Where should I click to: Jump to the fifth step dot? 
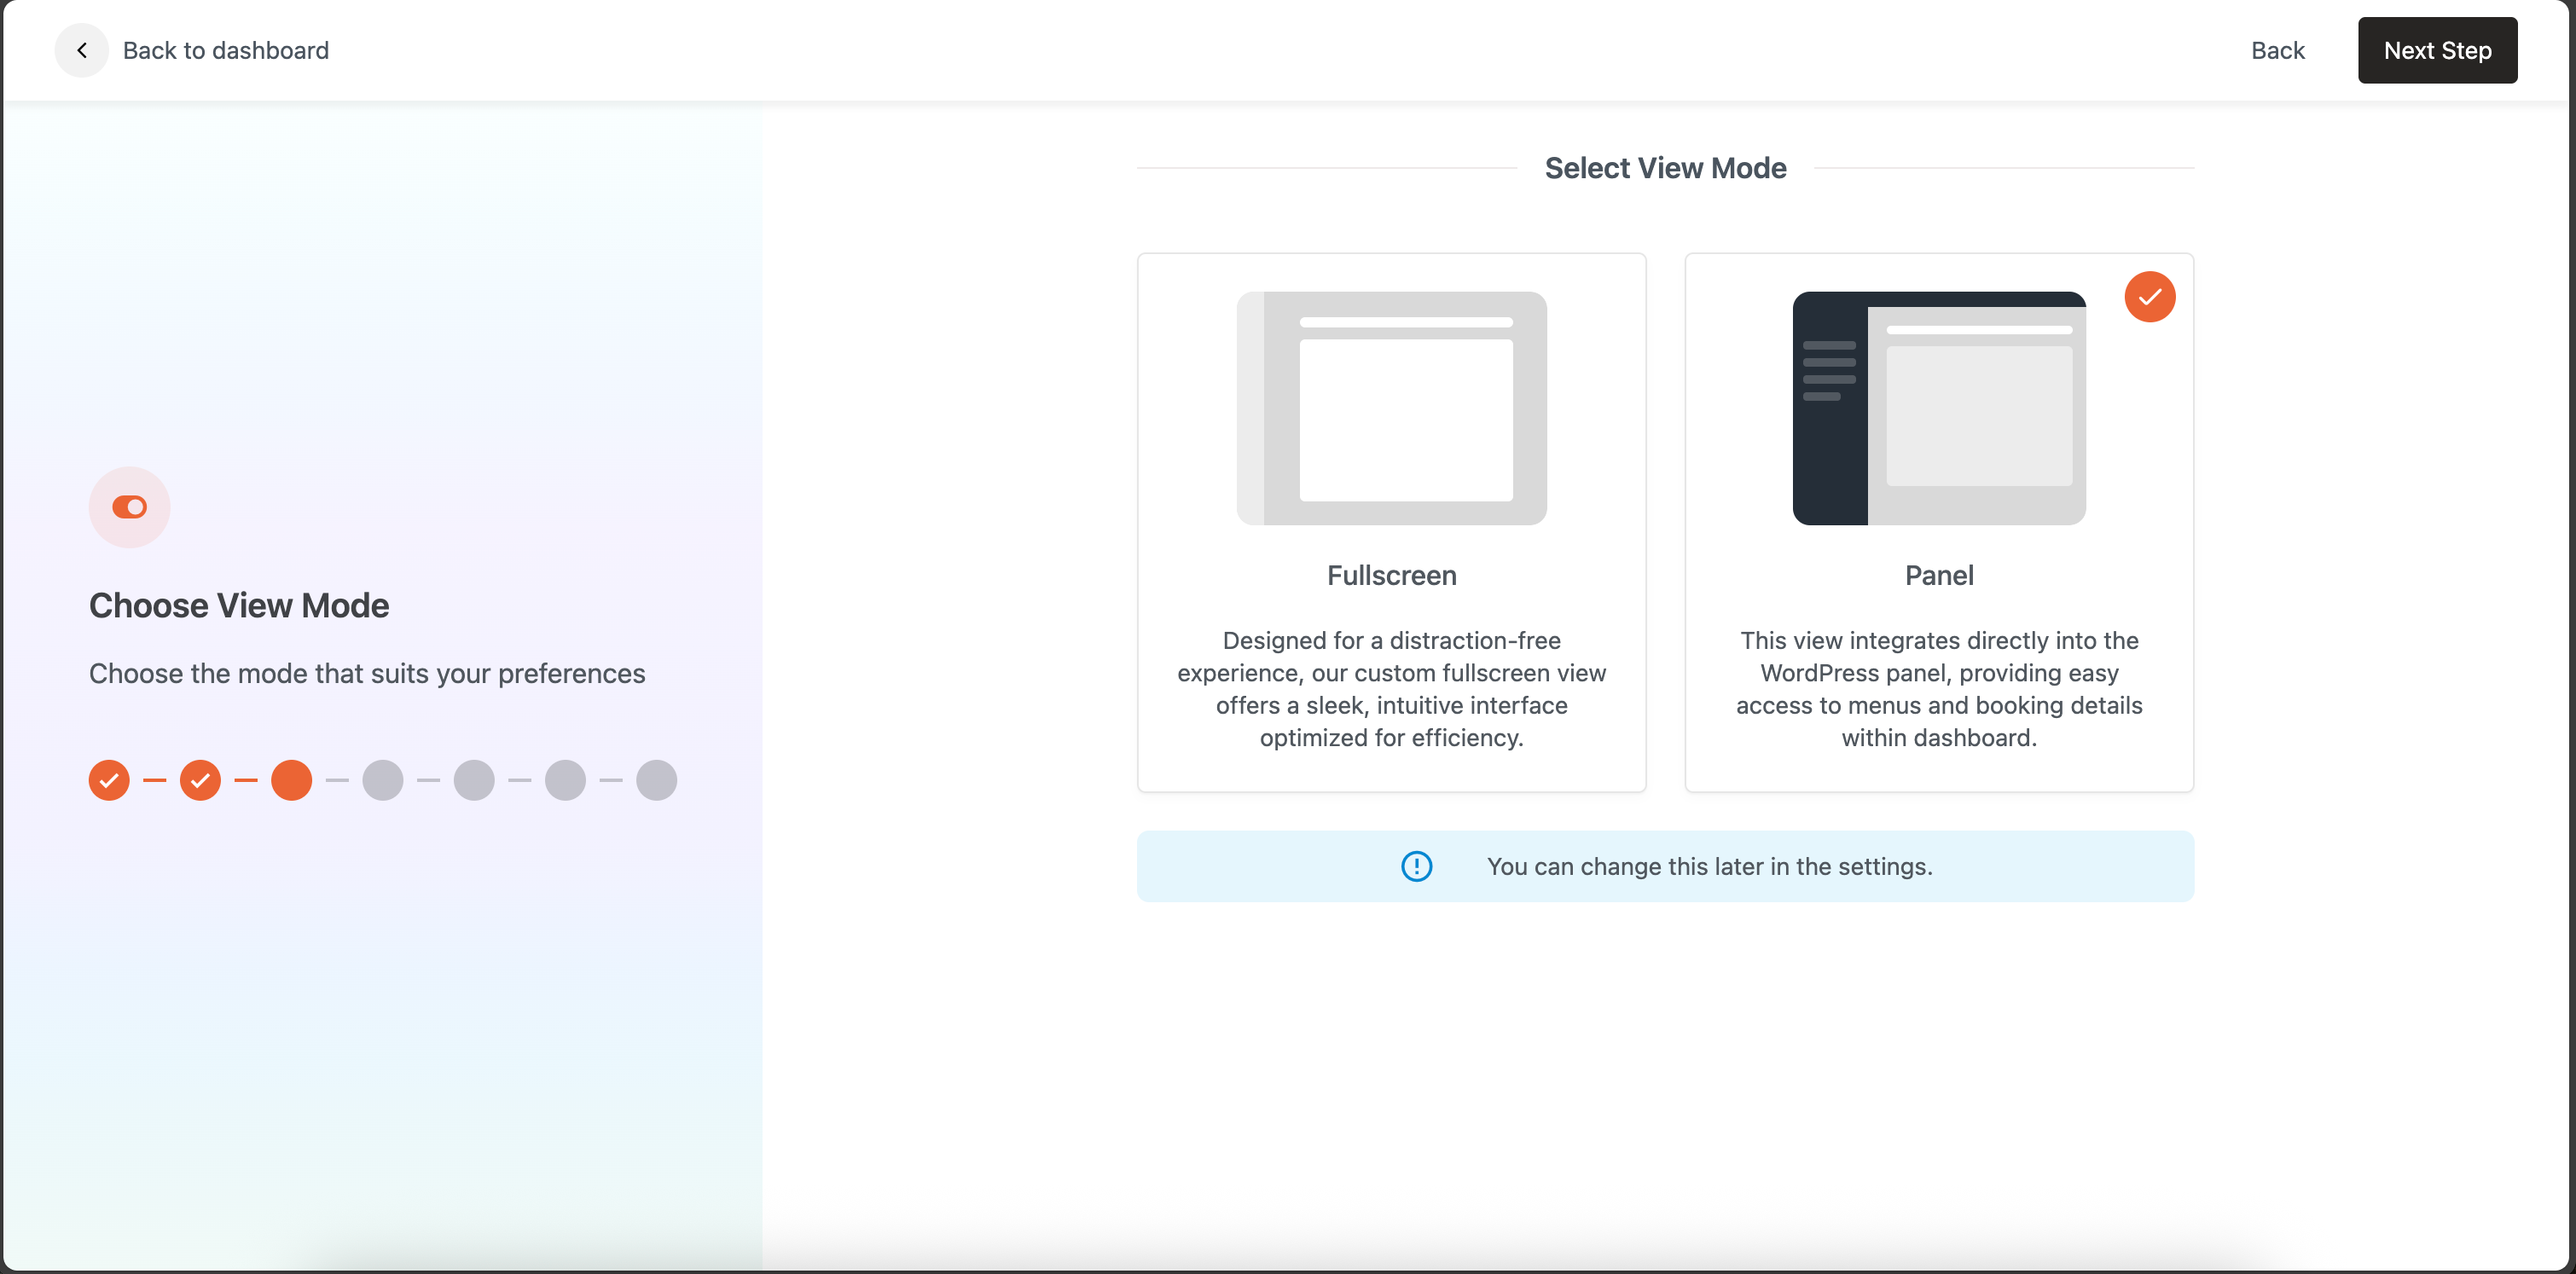[474, 780]
